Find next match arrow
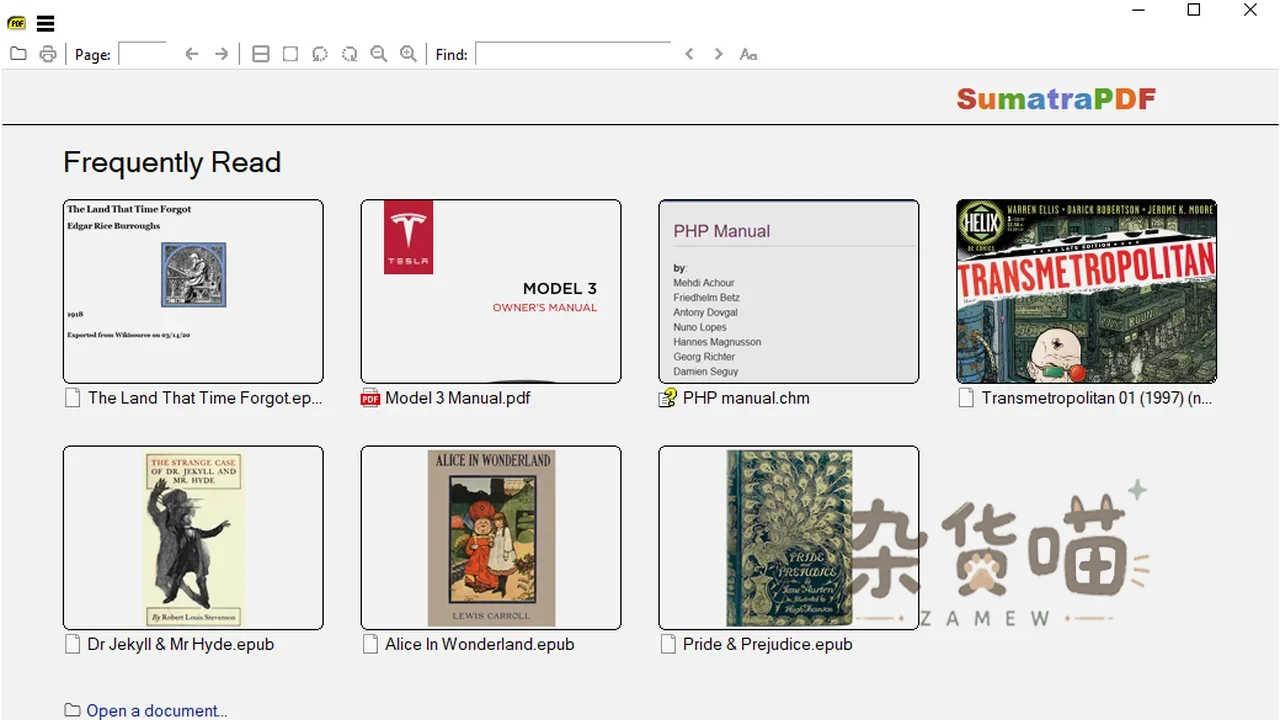1280x720 pixels. pyautogui.click(x=718, y=54)
